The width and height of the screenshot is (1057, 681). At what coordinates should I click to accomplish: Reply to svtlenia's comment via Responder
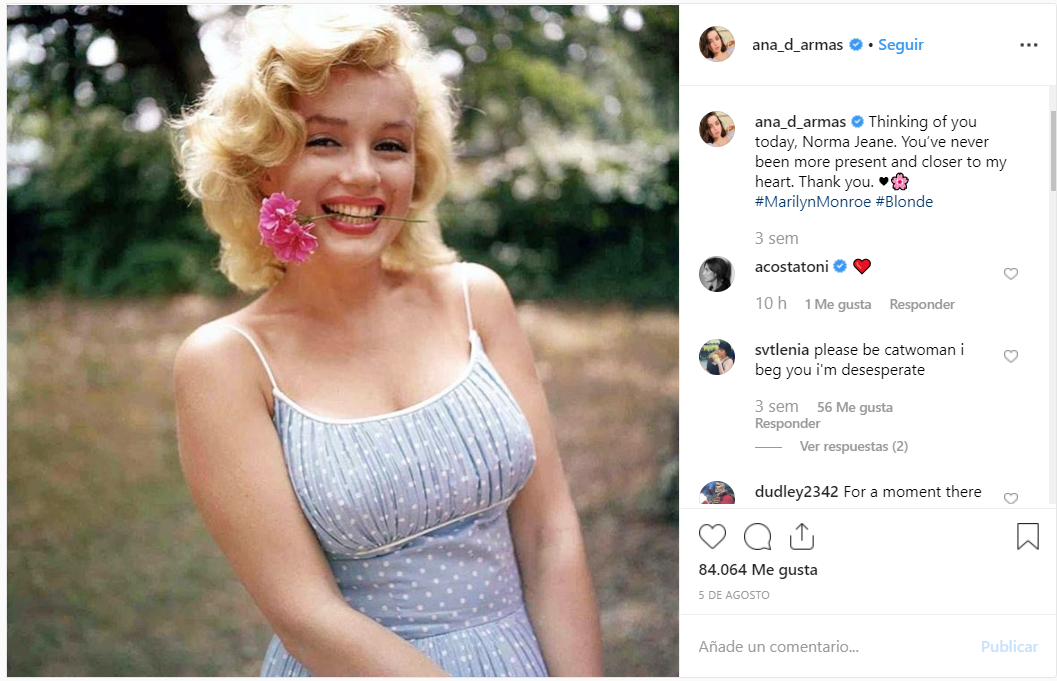click(x=787, y=423)
